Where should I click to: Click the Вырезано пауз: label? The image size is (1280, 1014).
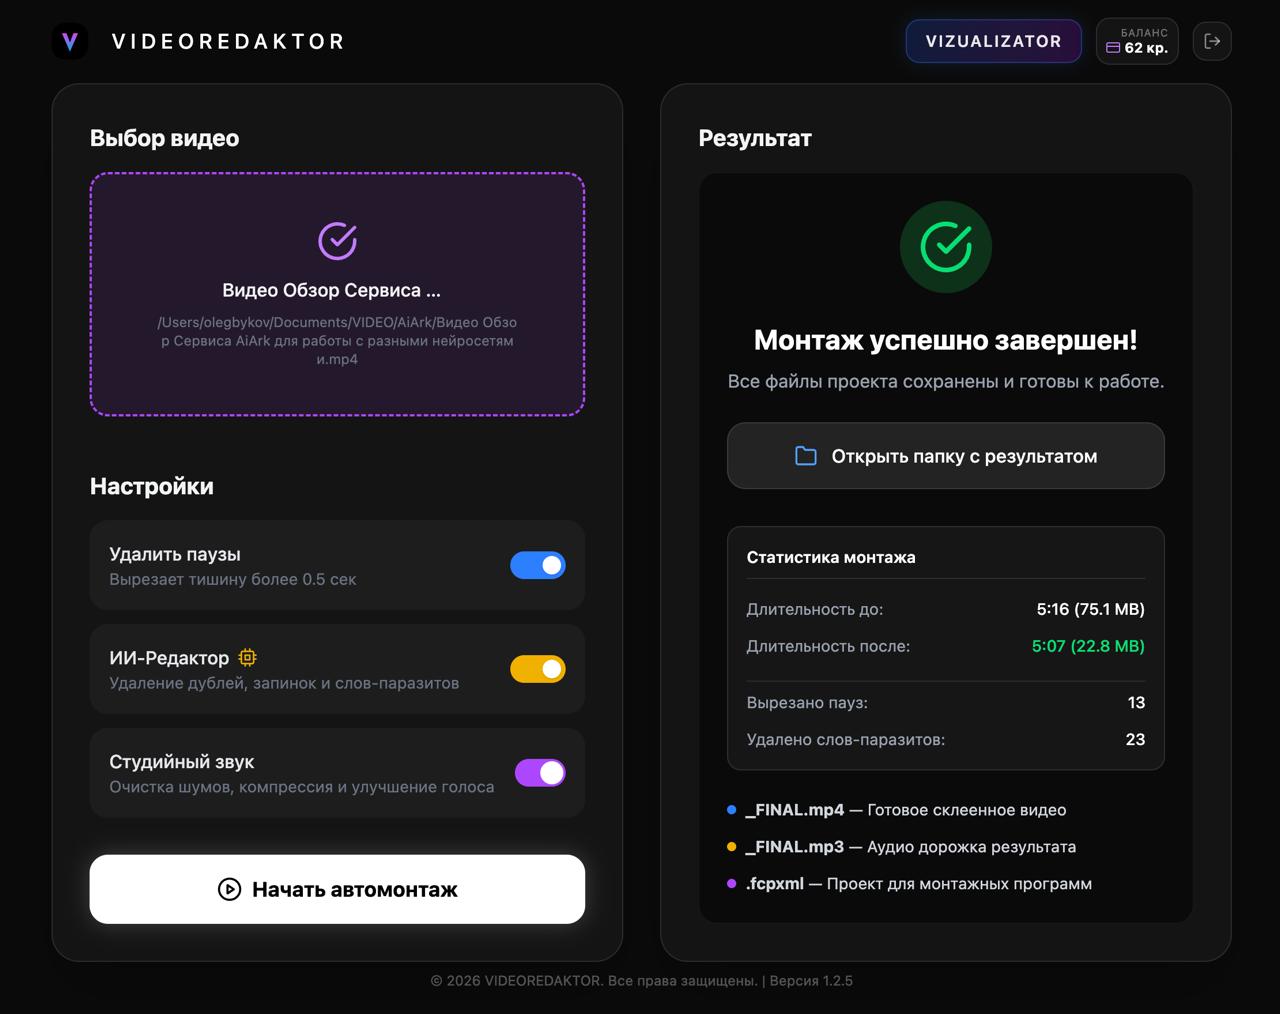tap(807, 702)
